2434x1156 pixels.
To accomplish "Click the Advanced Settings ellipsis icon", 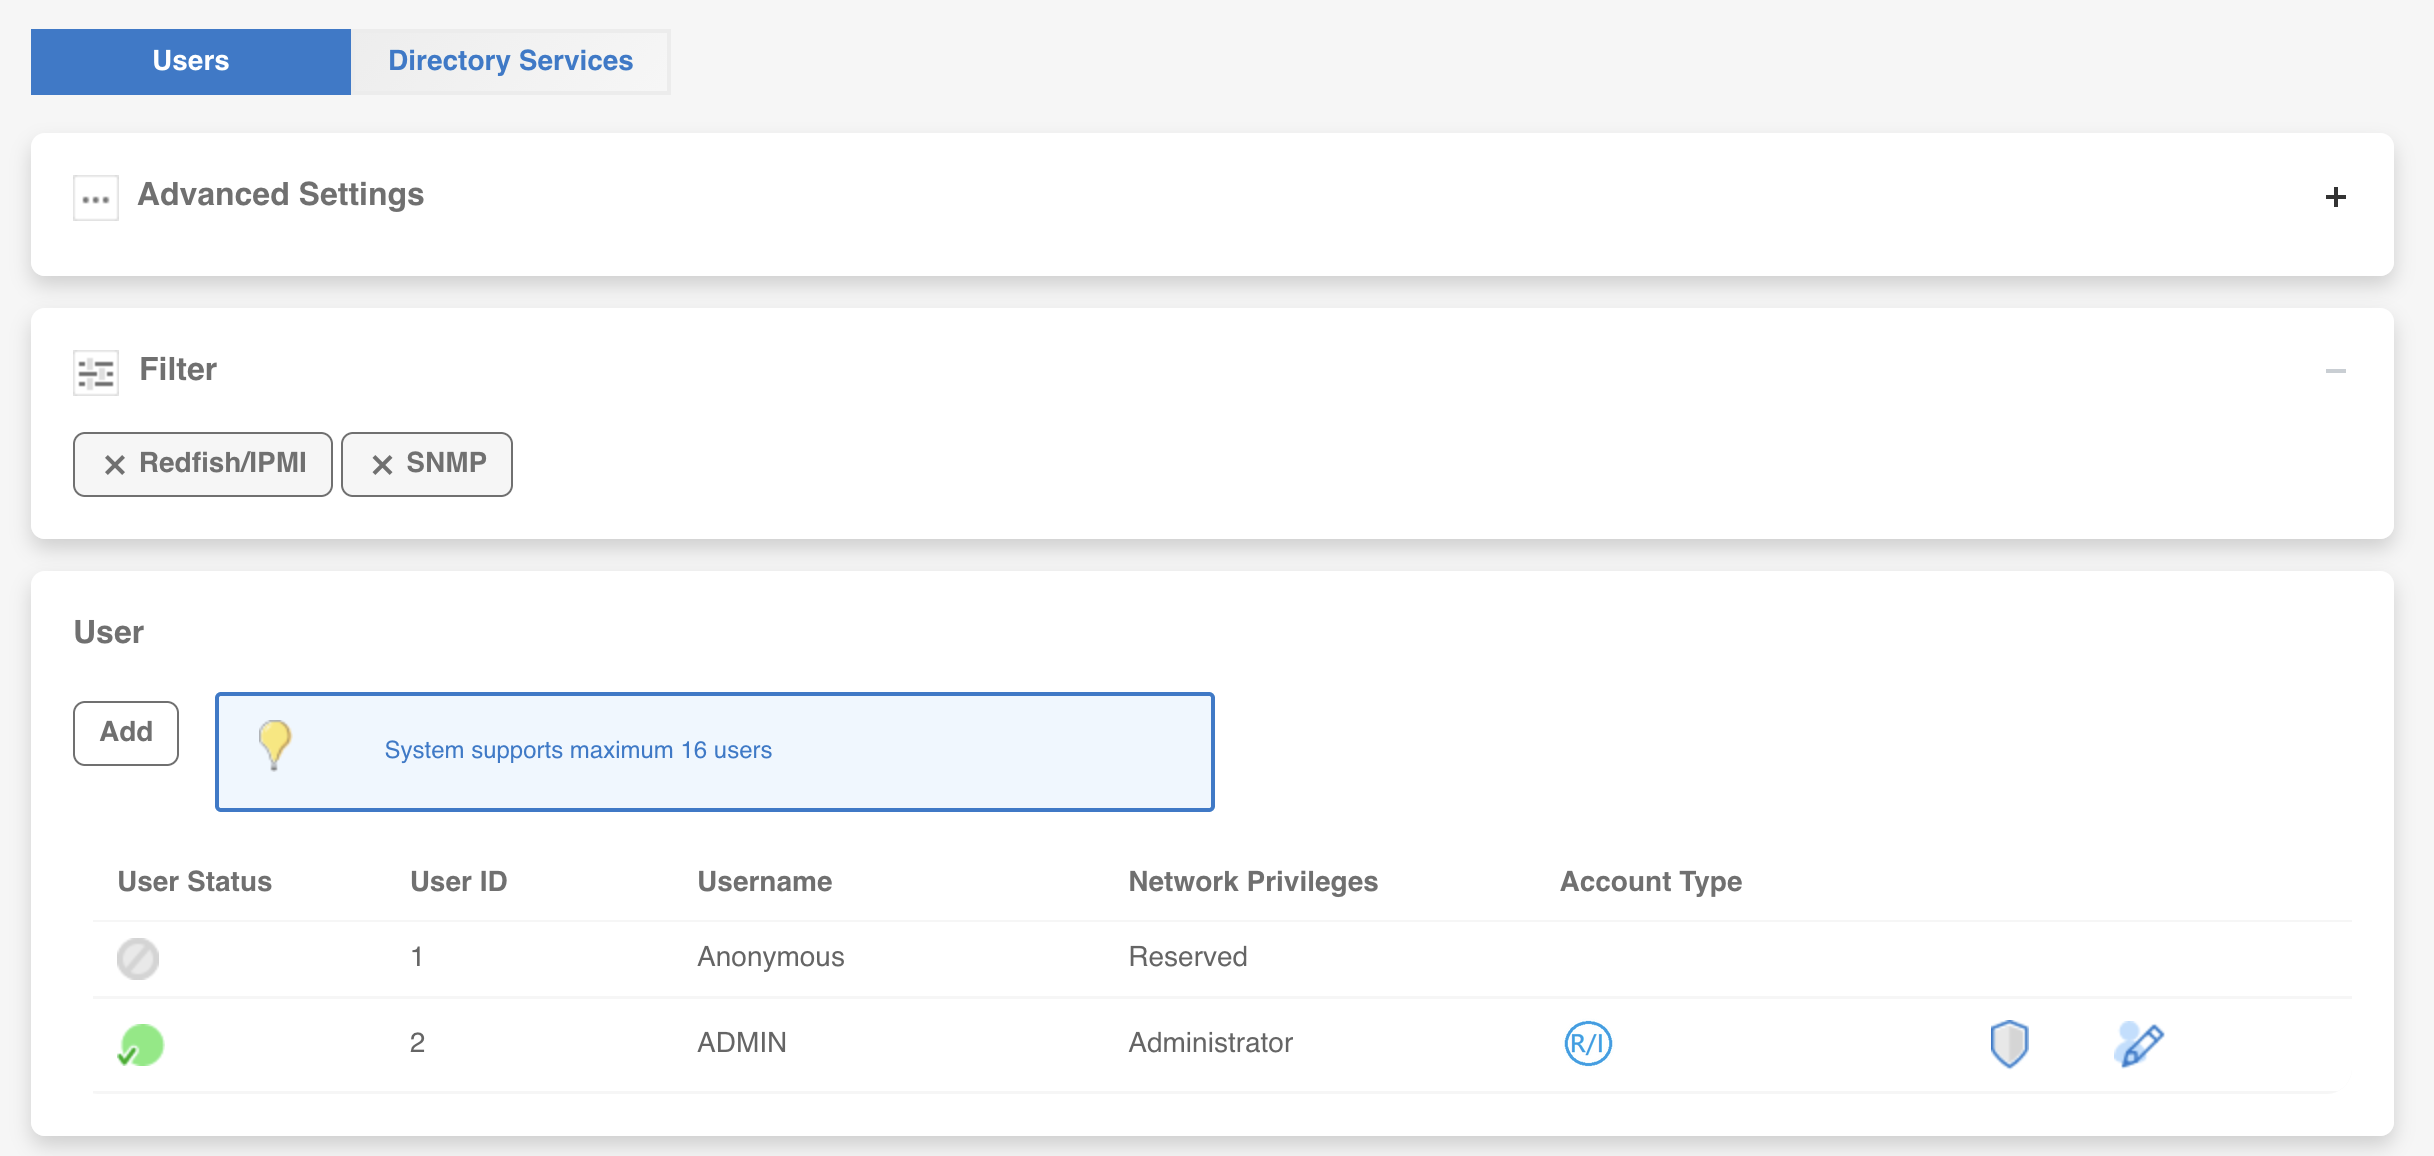I will (95, 196).
